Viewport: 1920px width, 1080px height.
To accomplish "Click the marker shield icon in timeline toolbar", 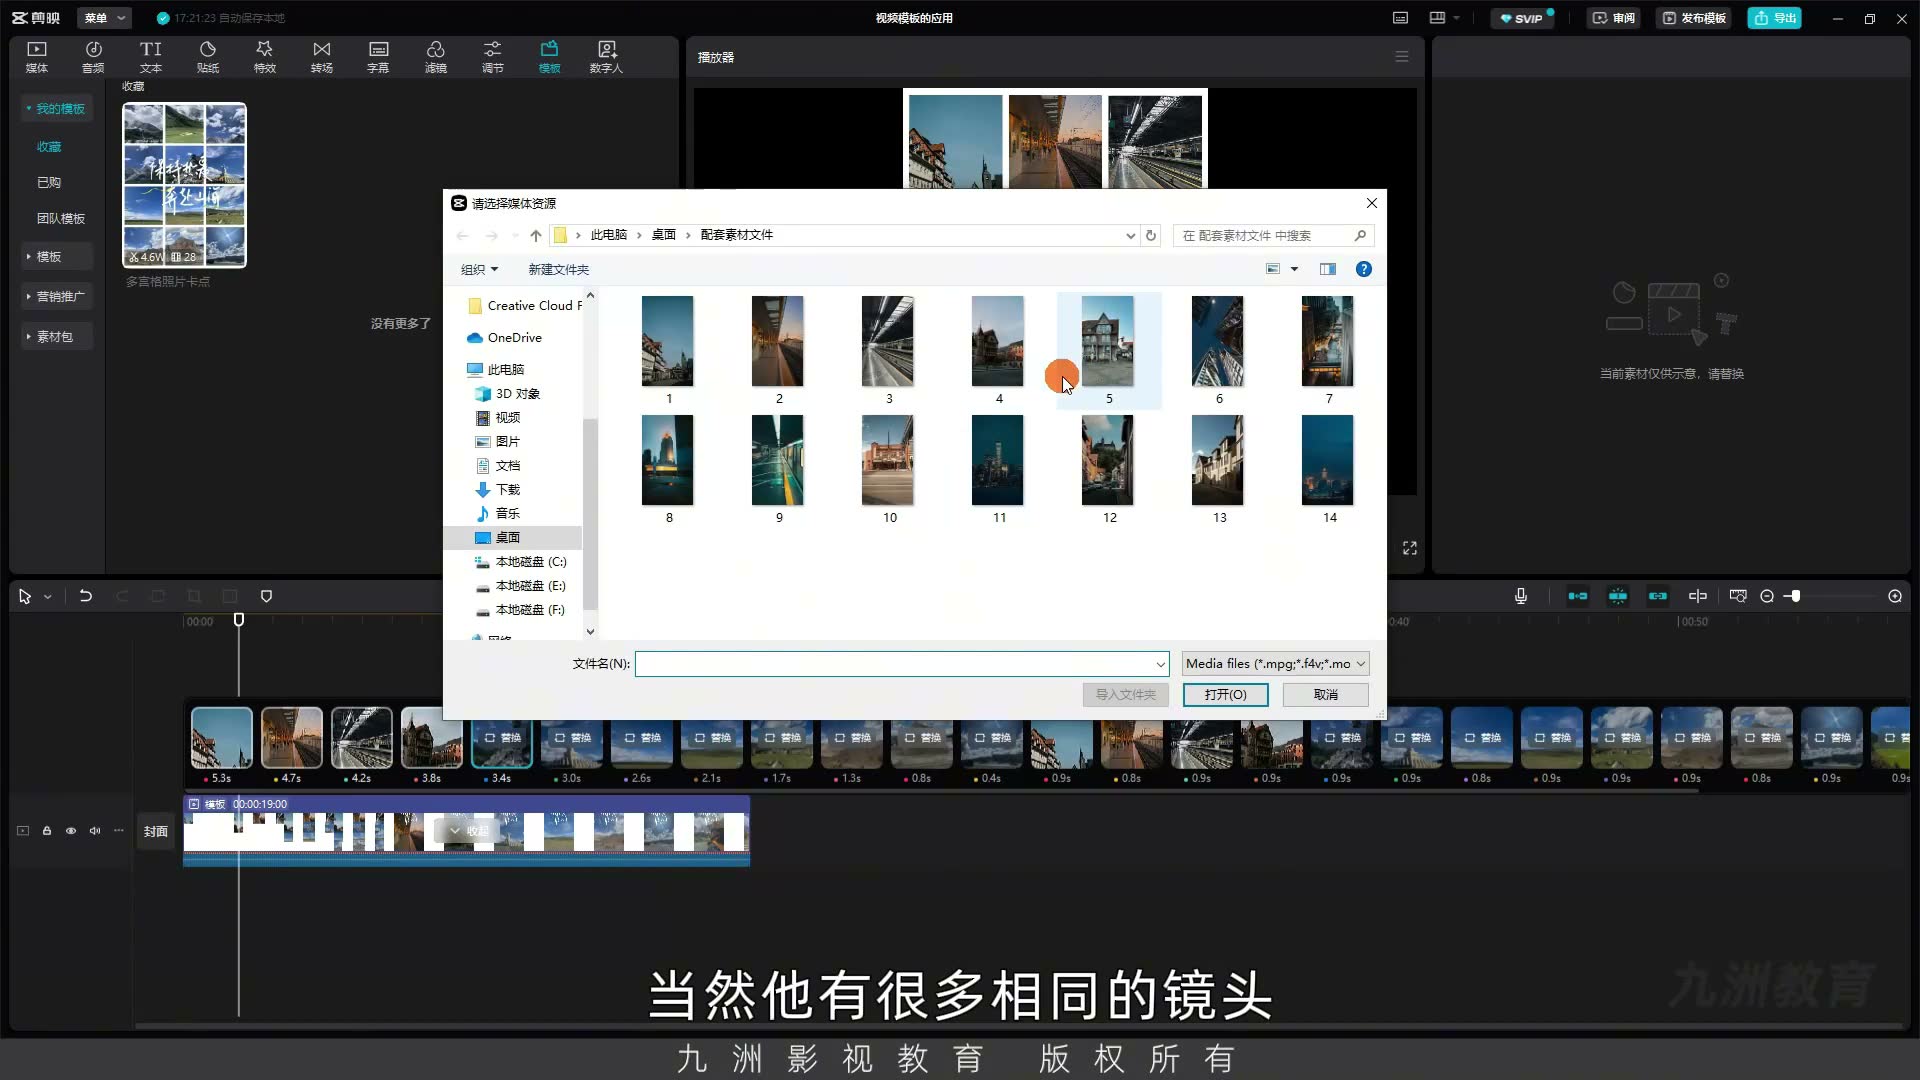I will (x=266, y=597).
